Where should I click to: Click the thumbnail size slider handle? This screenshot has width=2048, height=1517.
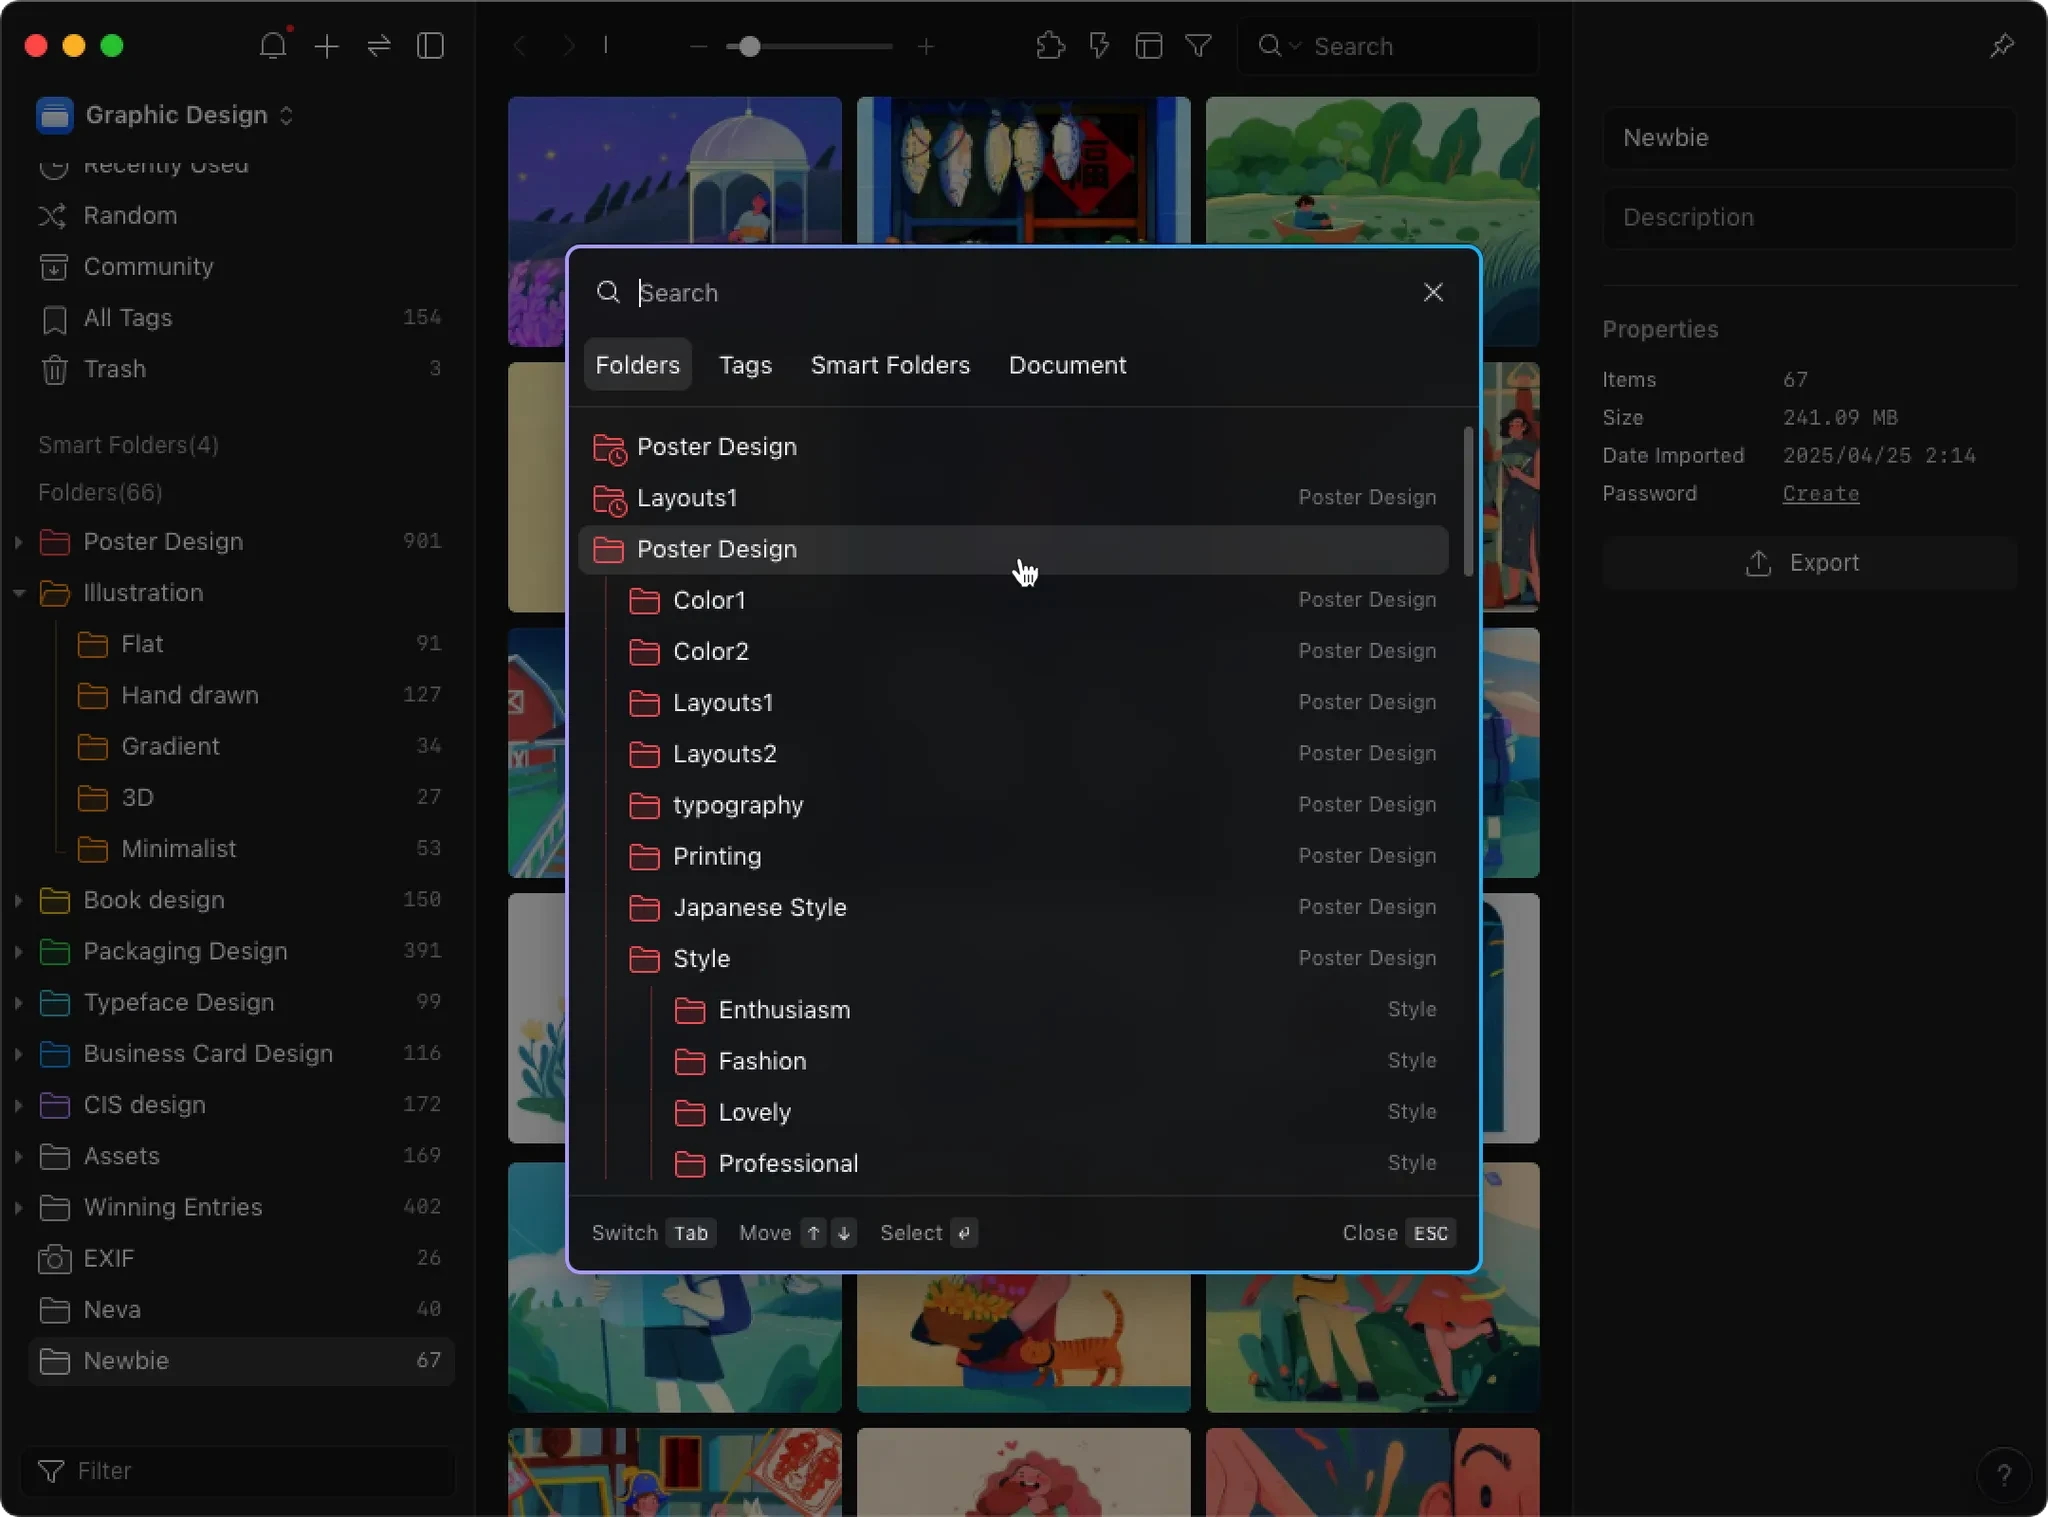pyautogui.click(x=749, y=47)
